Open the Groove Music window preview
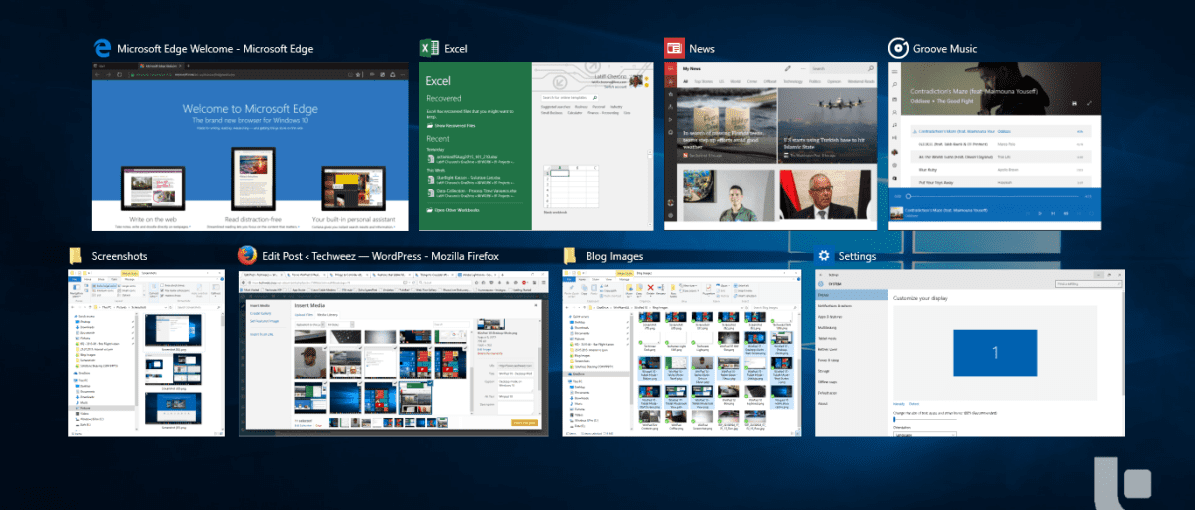The width and height of the screenshot is (1195, 510). click(995, 146)
